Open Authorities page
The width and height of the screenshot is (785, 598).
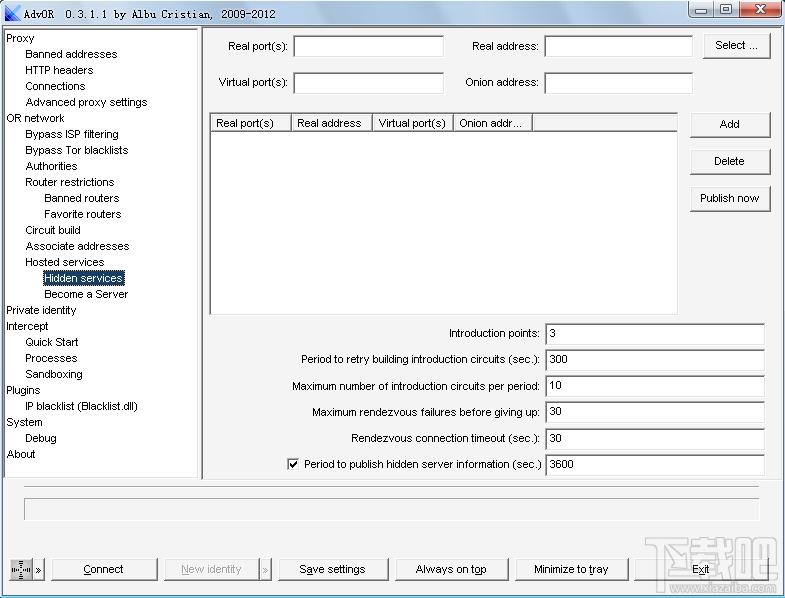[51, 166]
